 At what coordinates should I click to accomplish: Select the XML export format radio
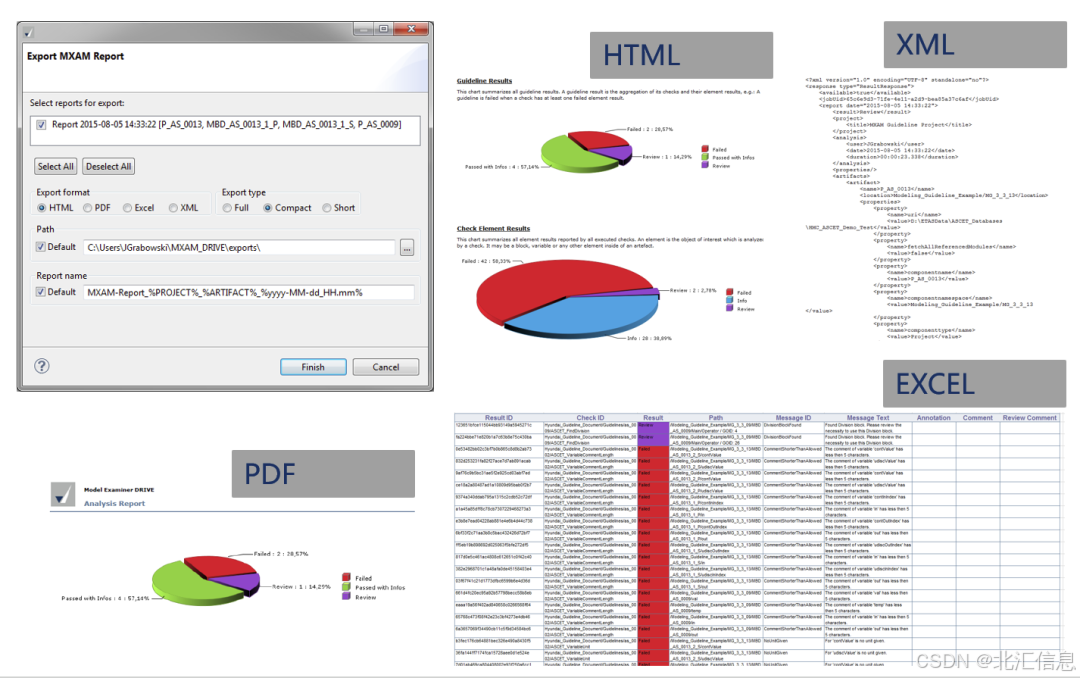point(174,207)
